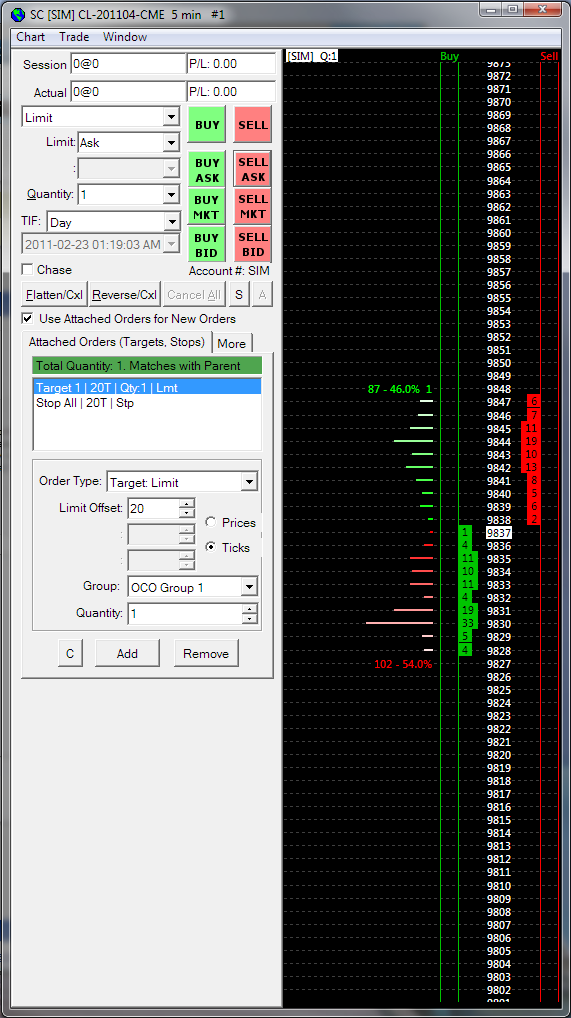Click the C button beside Add
This screenshot has height=1018, width=571.
click(x=70, y=654)
